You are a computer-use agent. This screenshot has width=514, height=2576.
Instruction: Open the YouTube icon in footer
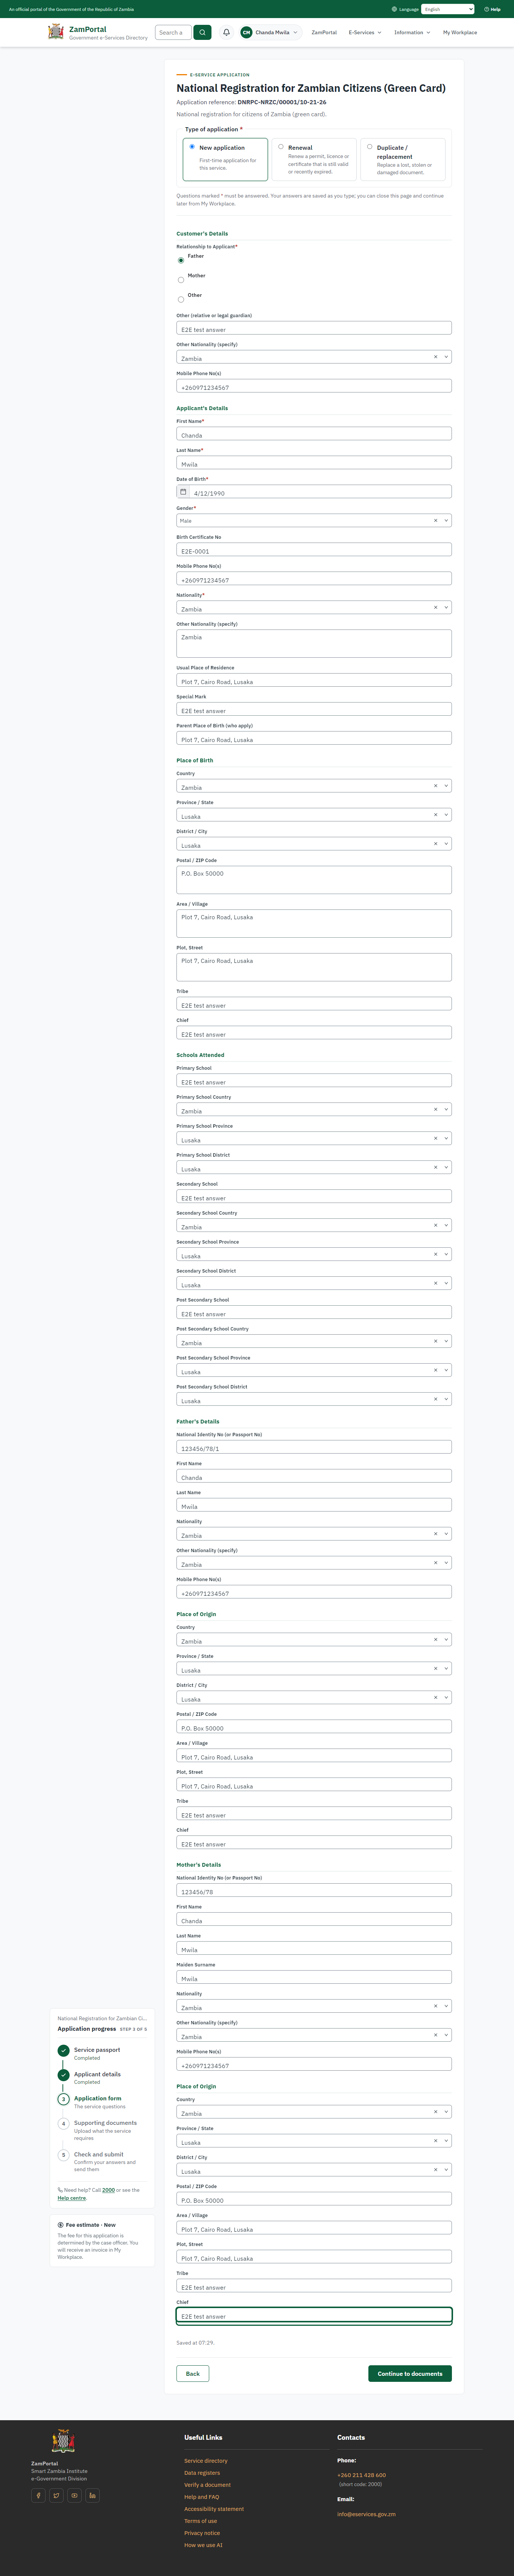tap(74, 2495)
